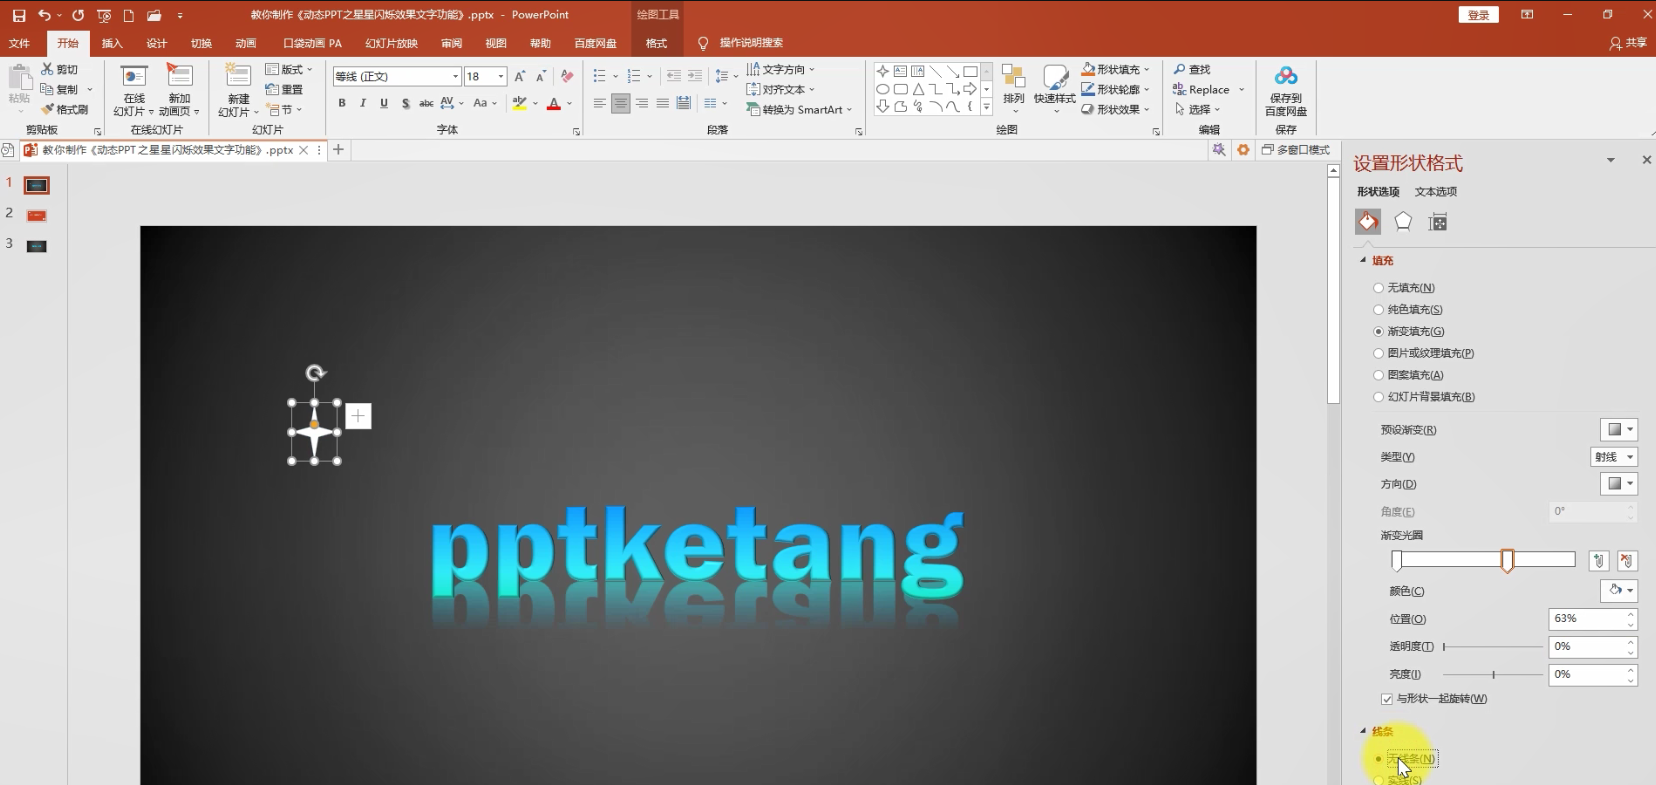The height and width of the screenshot is (785, 1656).
Task: Toggle Bold formatting
Action: [x=342, y=103]
